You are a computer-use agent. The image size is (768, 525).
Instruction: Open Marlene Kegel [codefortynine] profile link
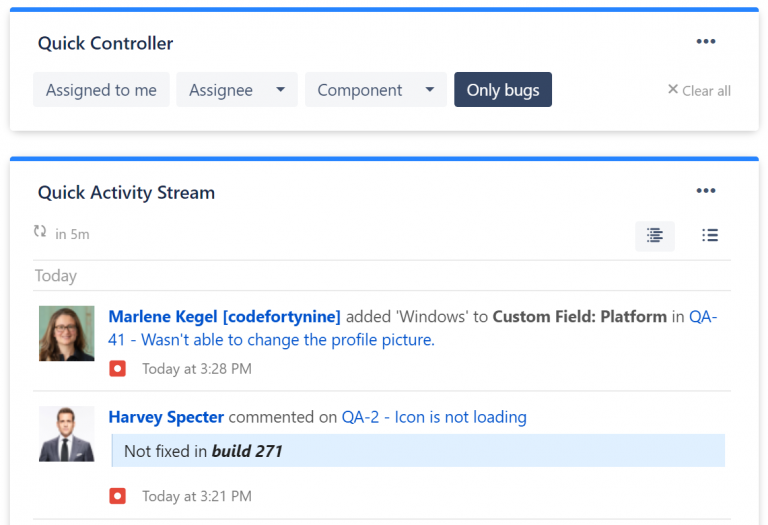pos(224,317)
